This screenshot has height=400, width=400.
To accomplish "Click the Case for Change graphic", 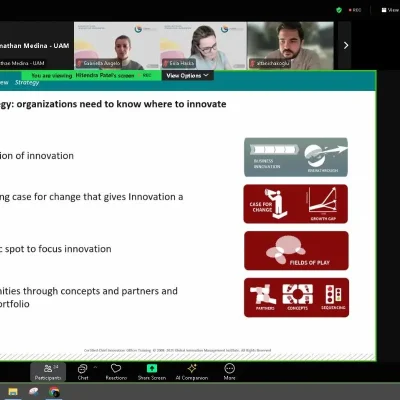I will 296,204.
